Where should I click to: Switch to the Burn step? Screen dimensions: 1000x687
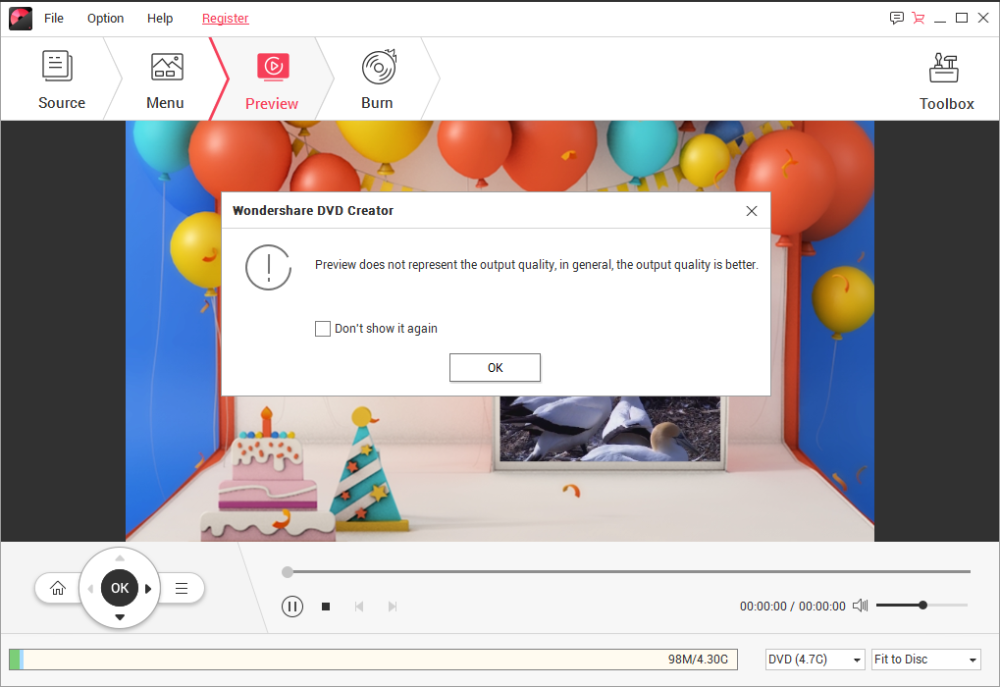[377, 80]
